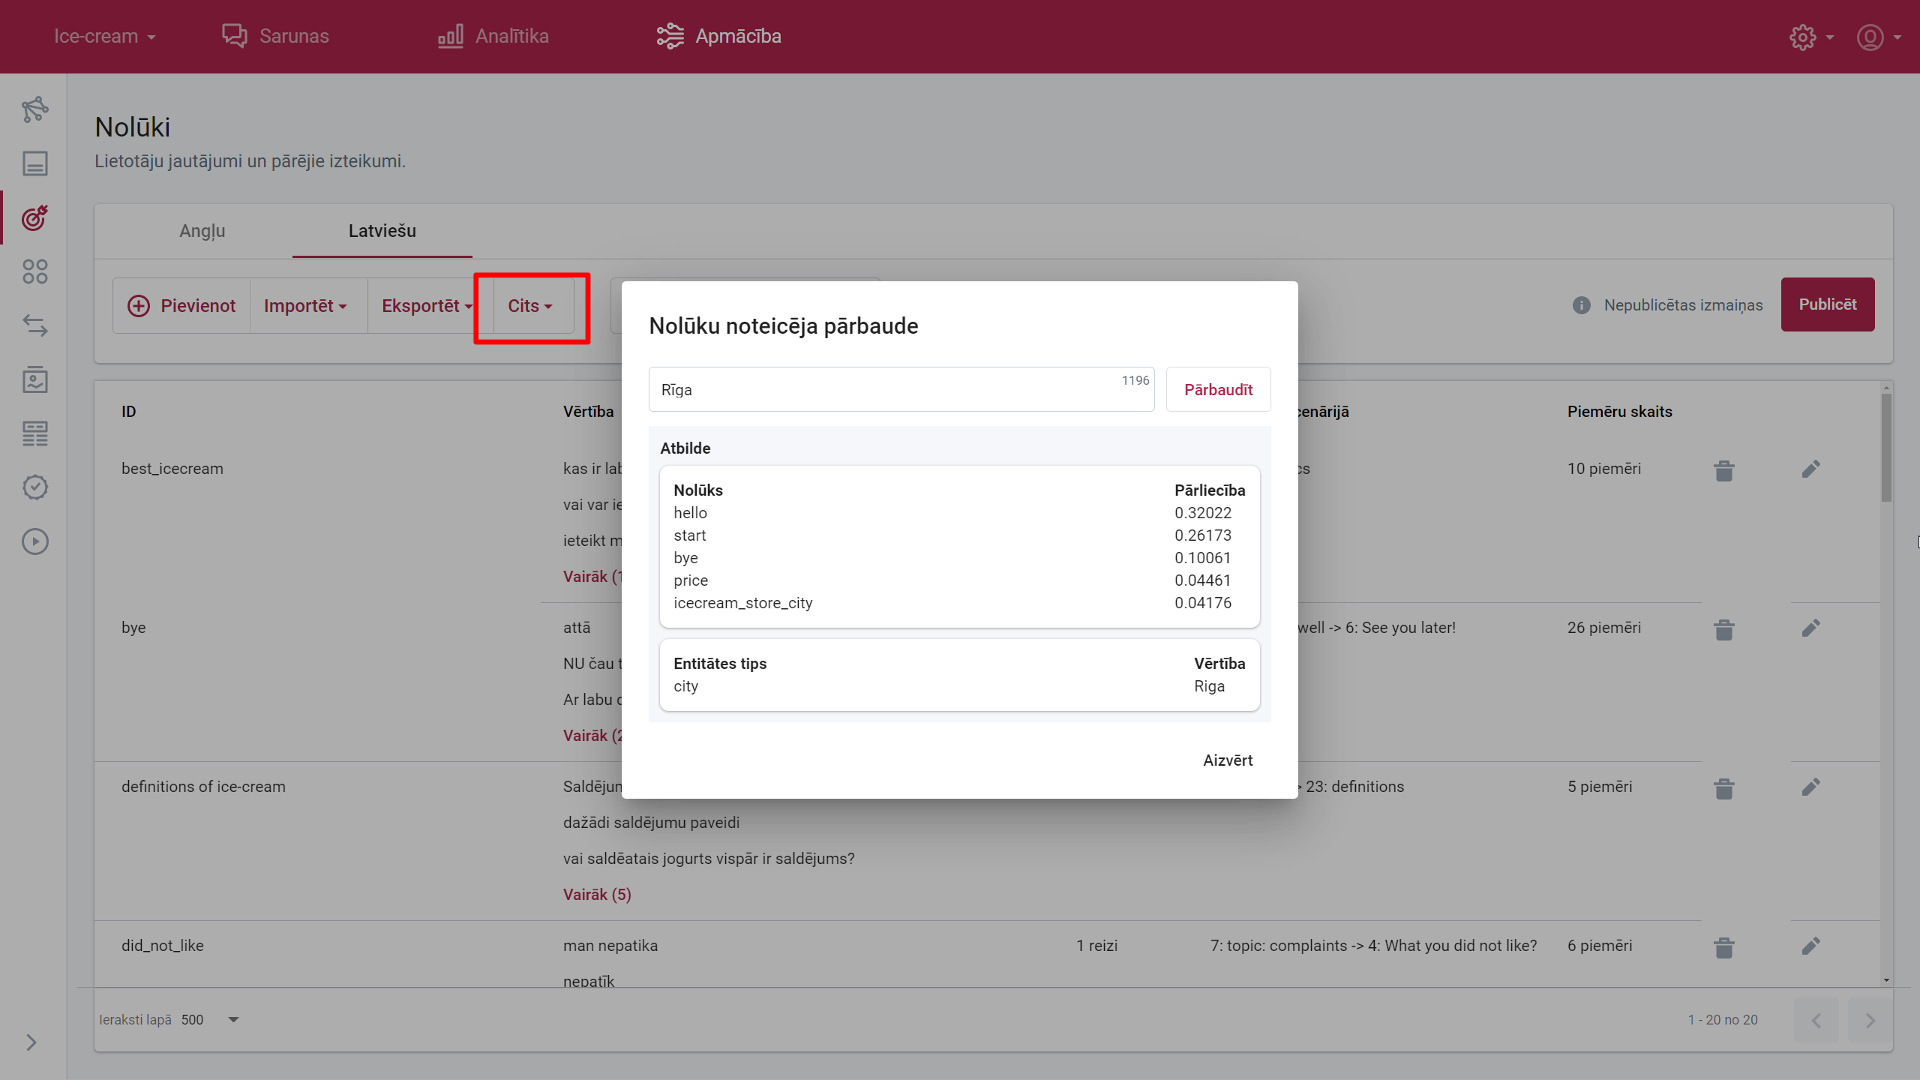Delete the best_icecream intent with trash icon
Screen dimensions: 1920x1080
(1724, 470)
